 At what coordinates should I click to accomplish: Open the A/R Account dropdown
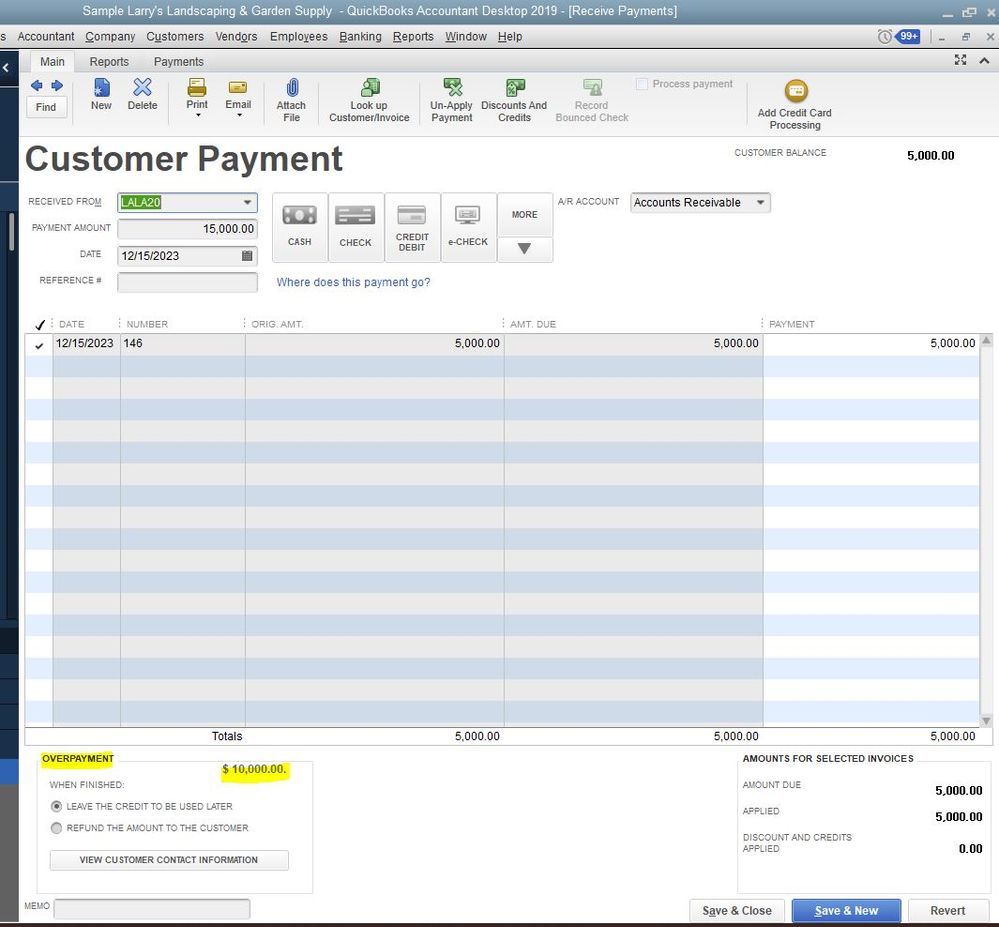760,203
